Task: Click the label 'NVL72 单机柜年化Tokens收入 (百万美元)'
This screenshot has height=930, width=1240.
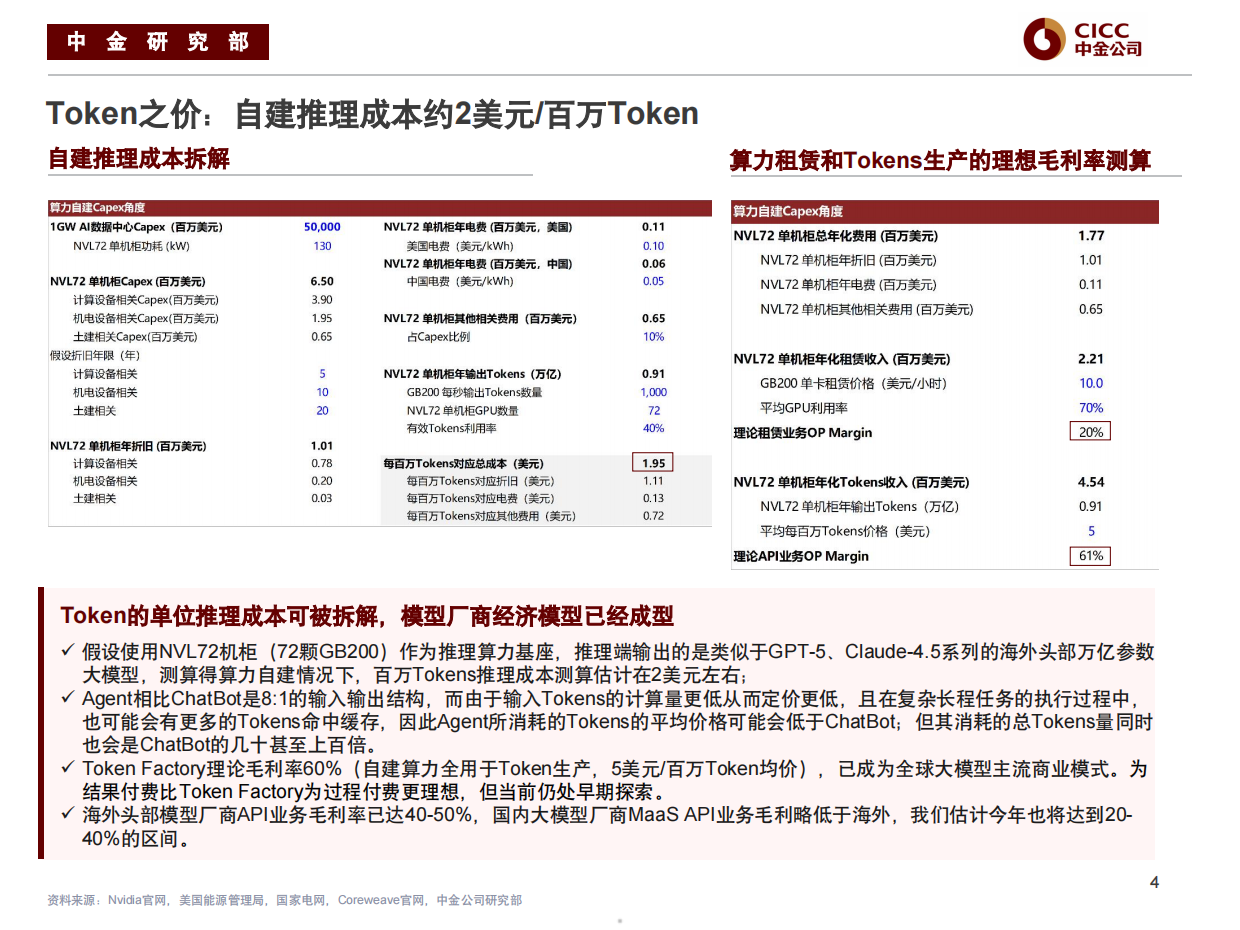Action: 851,482
